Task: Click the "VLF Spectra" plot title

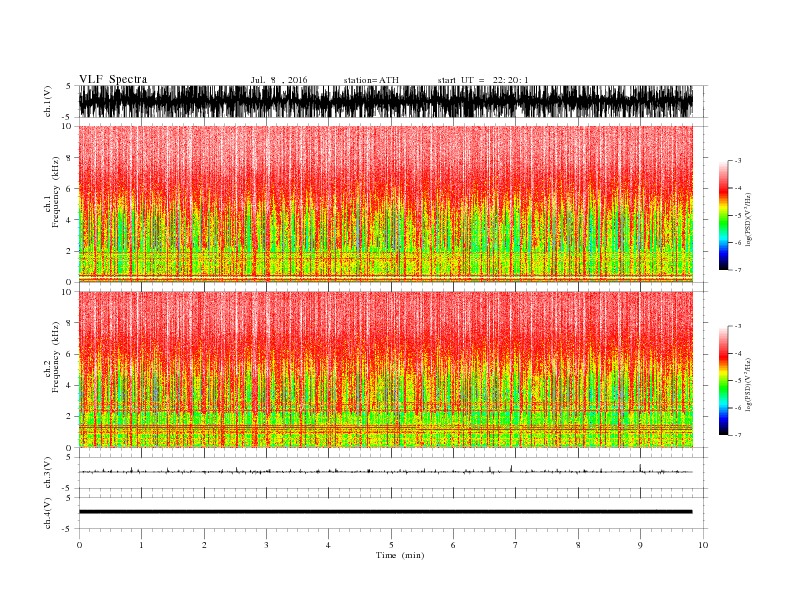Action: click(113, 79)
